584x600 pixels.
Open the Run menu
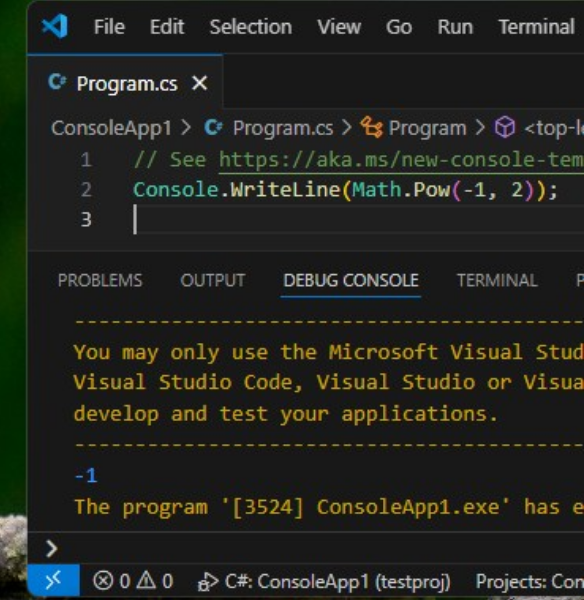click(455, 27)
